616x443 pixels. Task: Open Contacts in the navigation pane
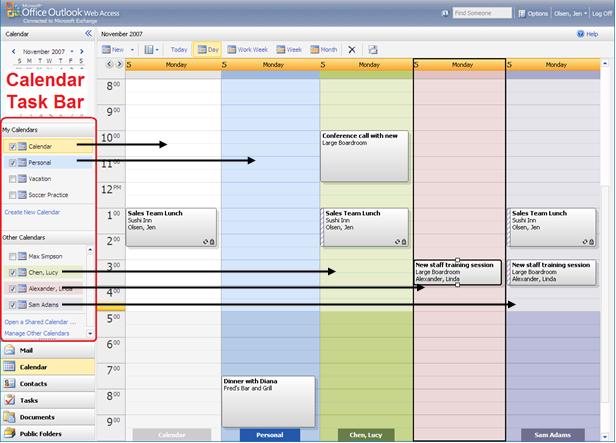48,384
